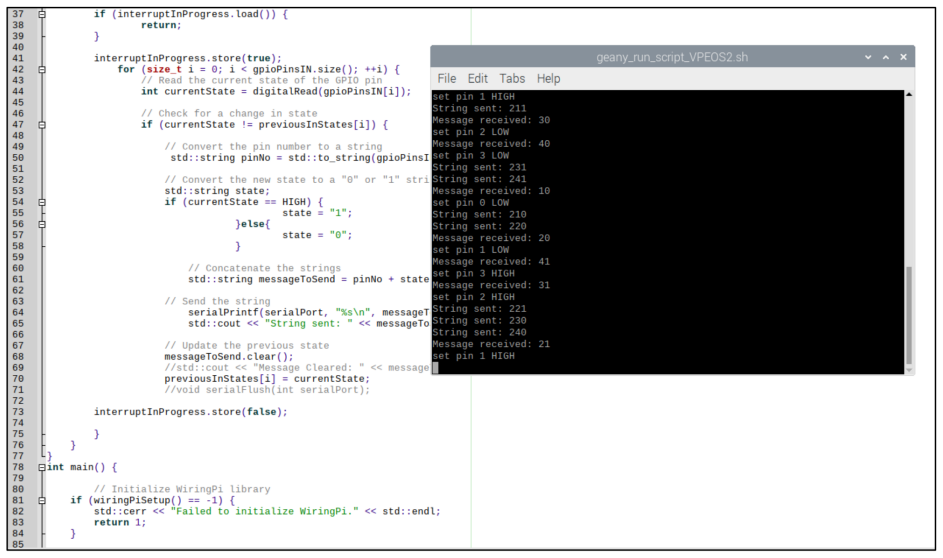Image resolution: width=943 pixels, height=558 pixels.
Task: Collapse the fold marker at line 37
Action: 42,14
